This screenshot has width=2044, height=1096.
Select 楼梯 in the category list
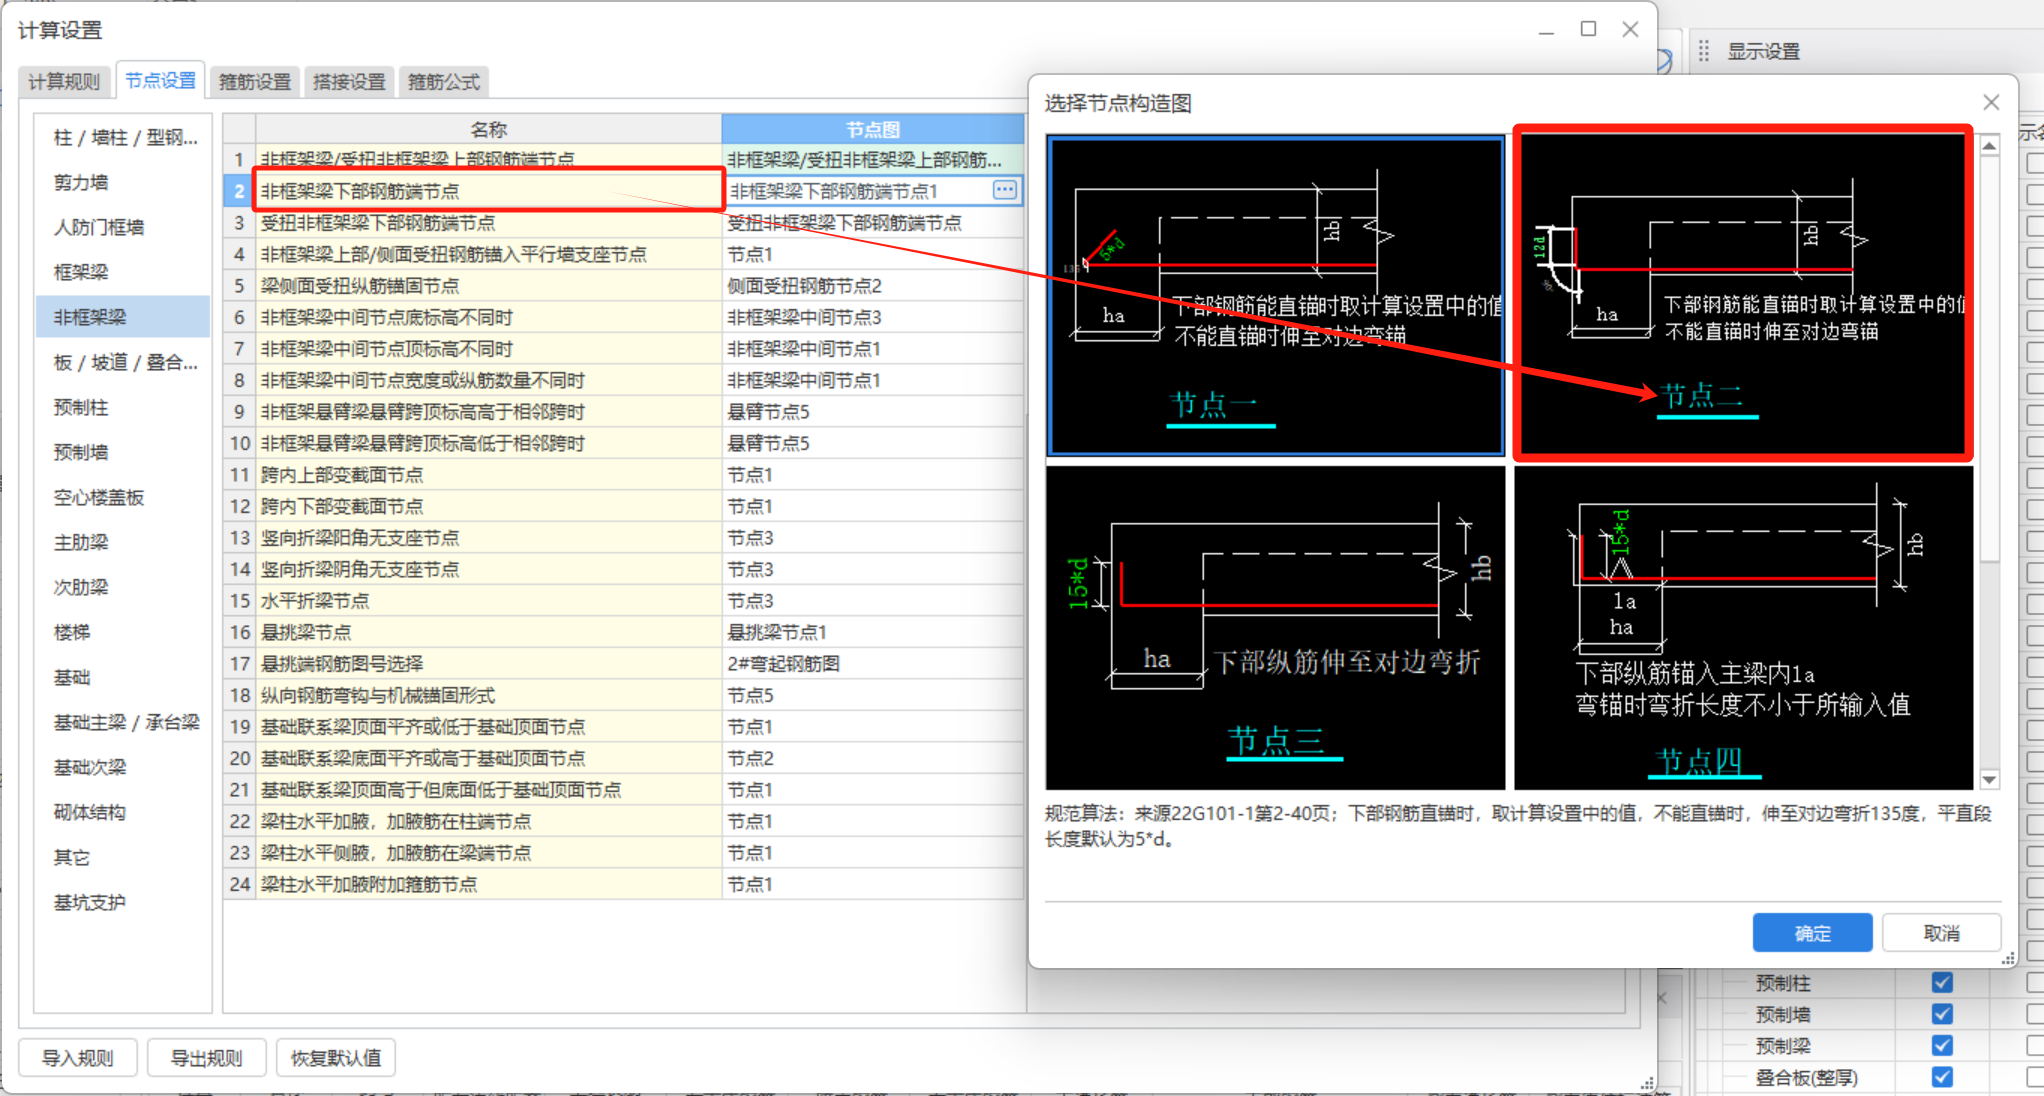(x=124, y=632)
